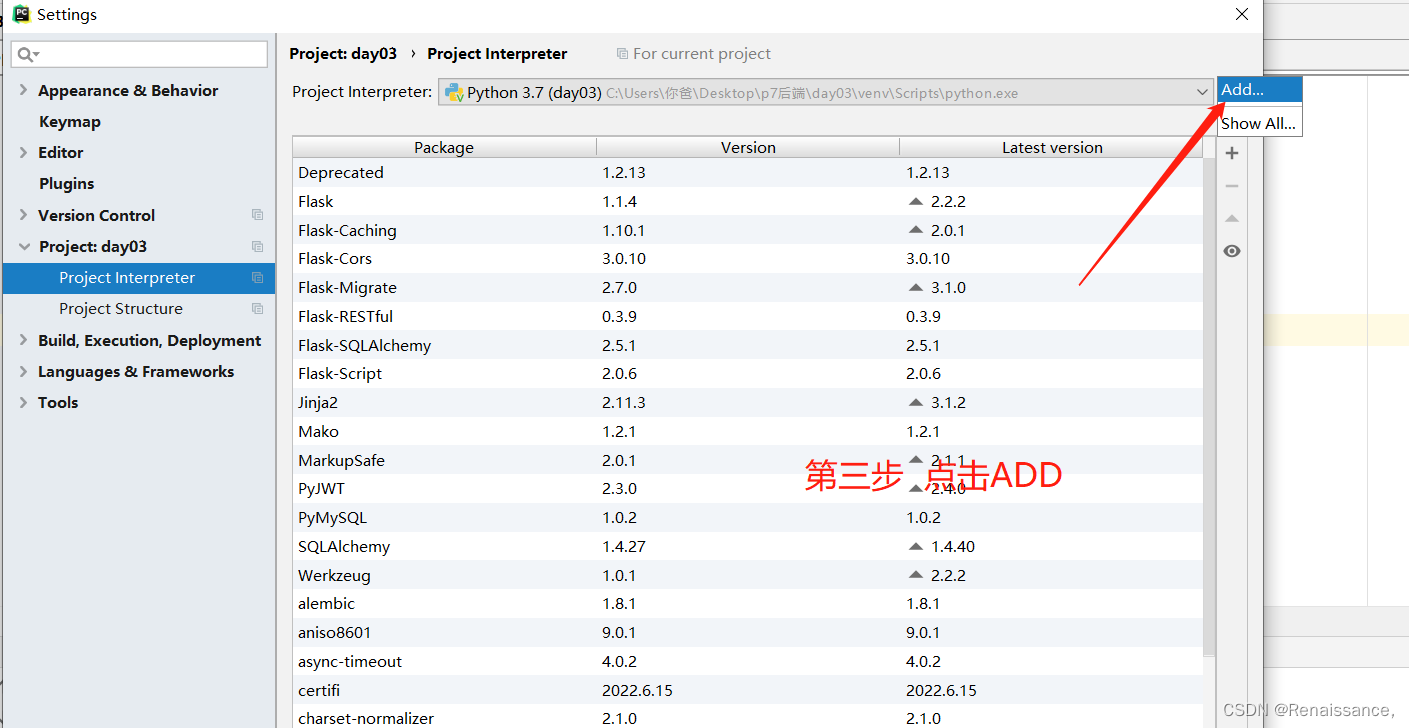Click Project: day03 breadcrumb

click(x=343, y=54)
